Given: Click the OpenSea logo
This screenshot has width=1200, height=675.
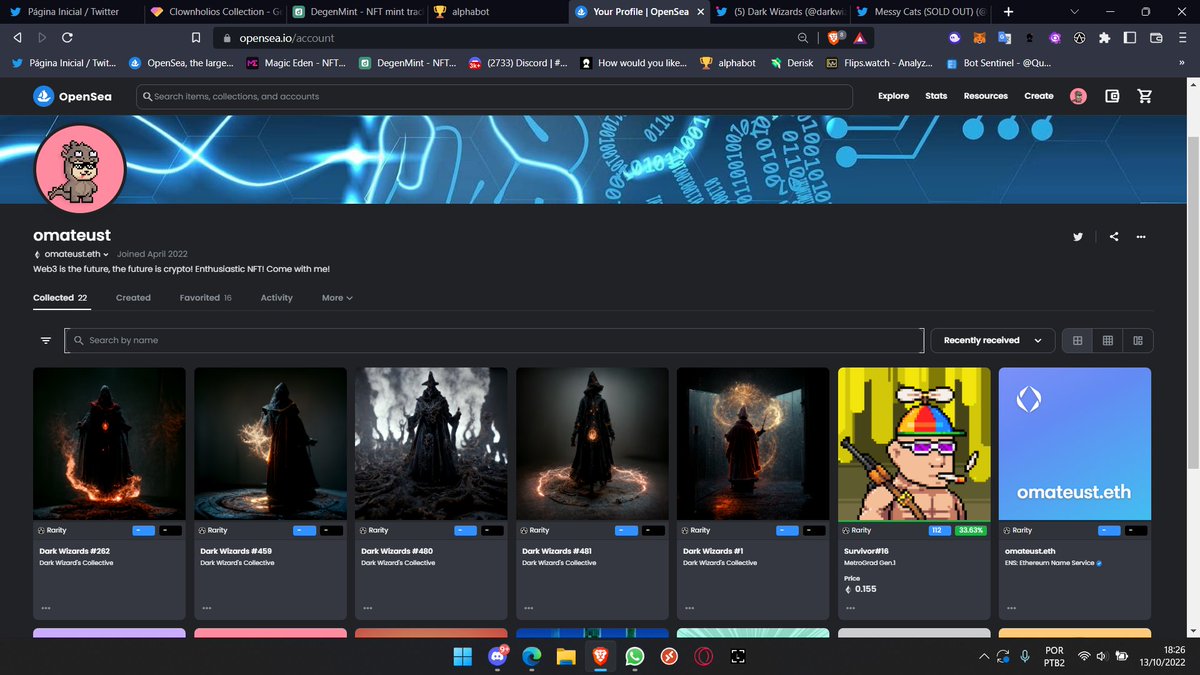Looking at the screenshot, I should click(72, 96).
